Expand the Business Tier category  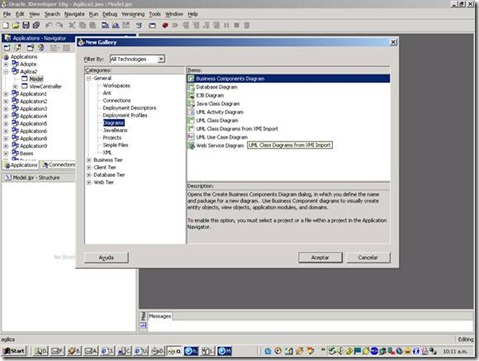coord(89,160)
